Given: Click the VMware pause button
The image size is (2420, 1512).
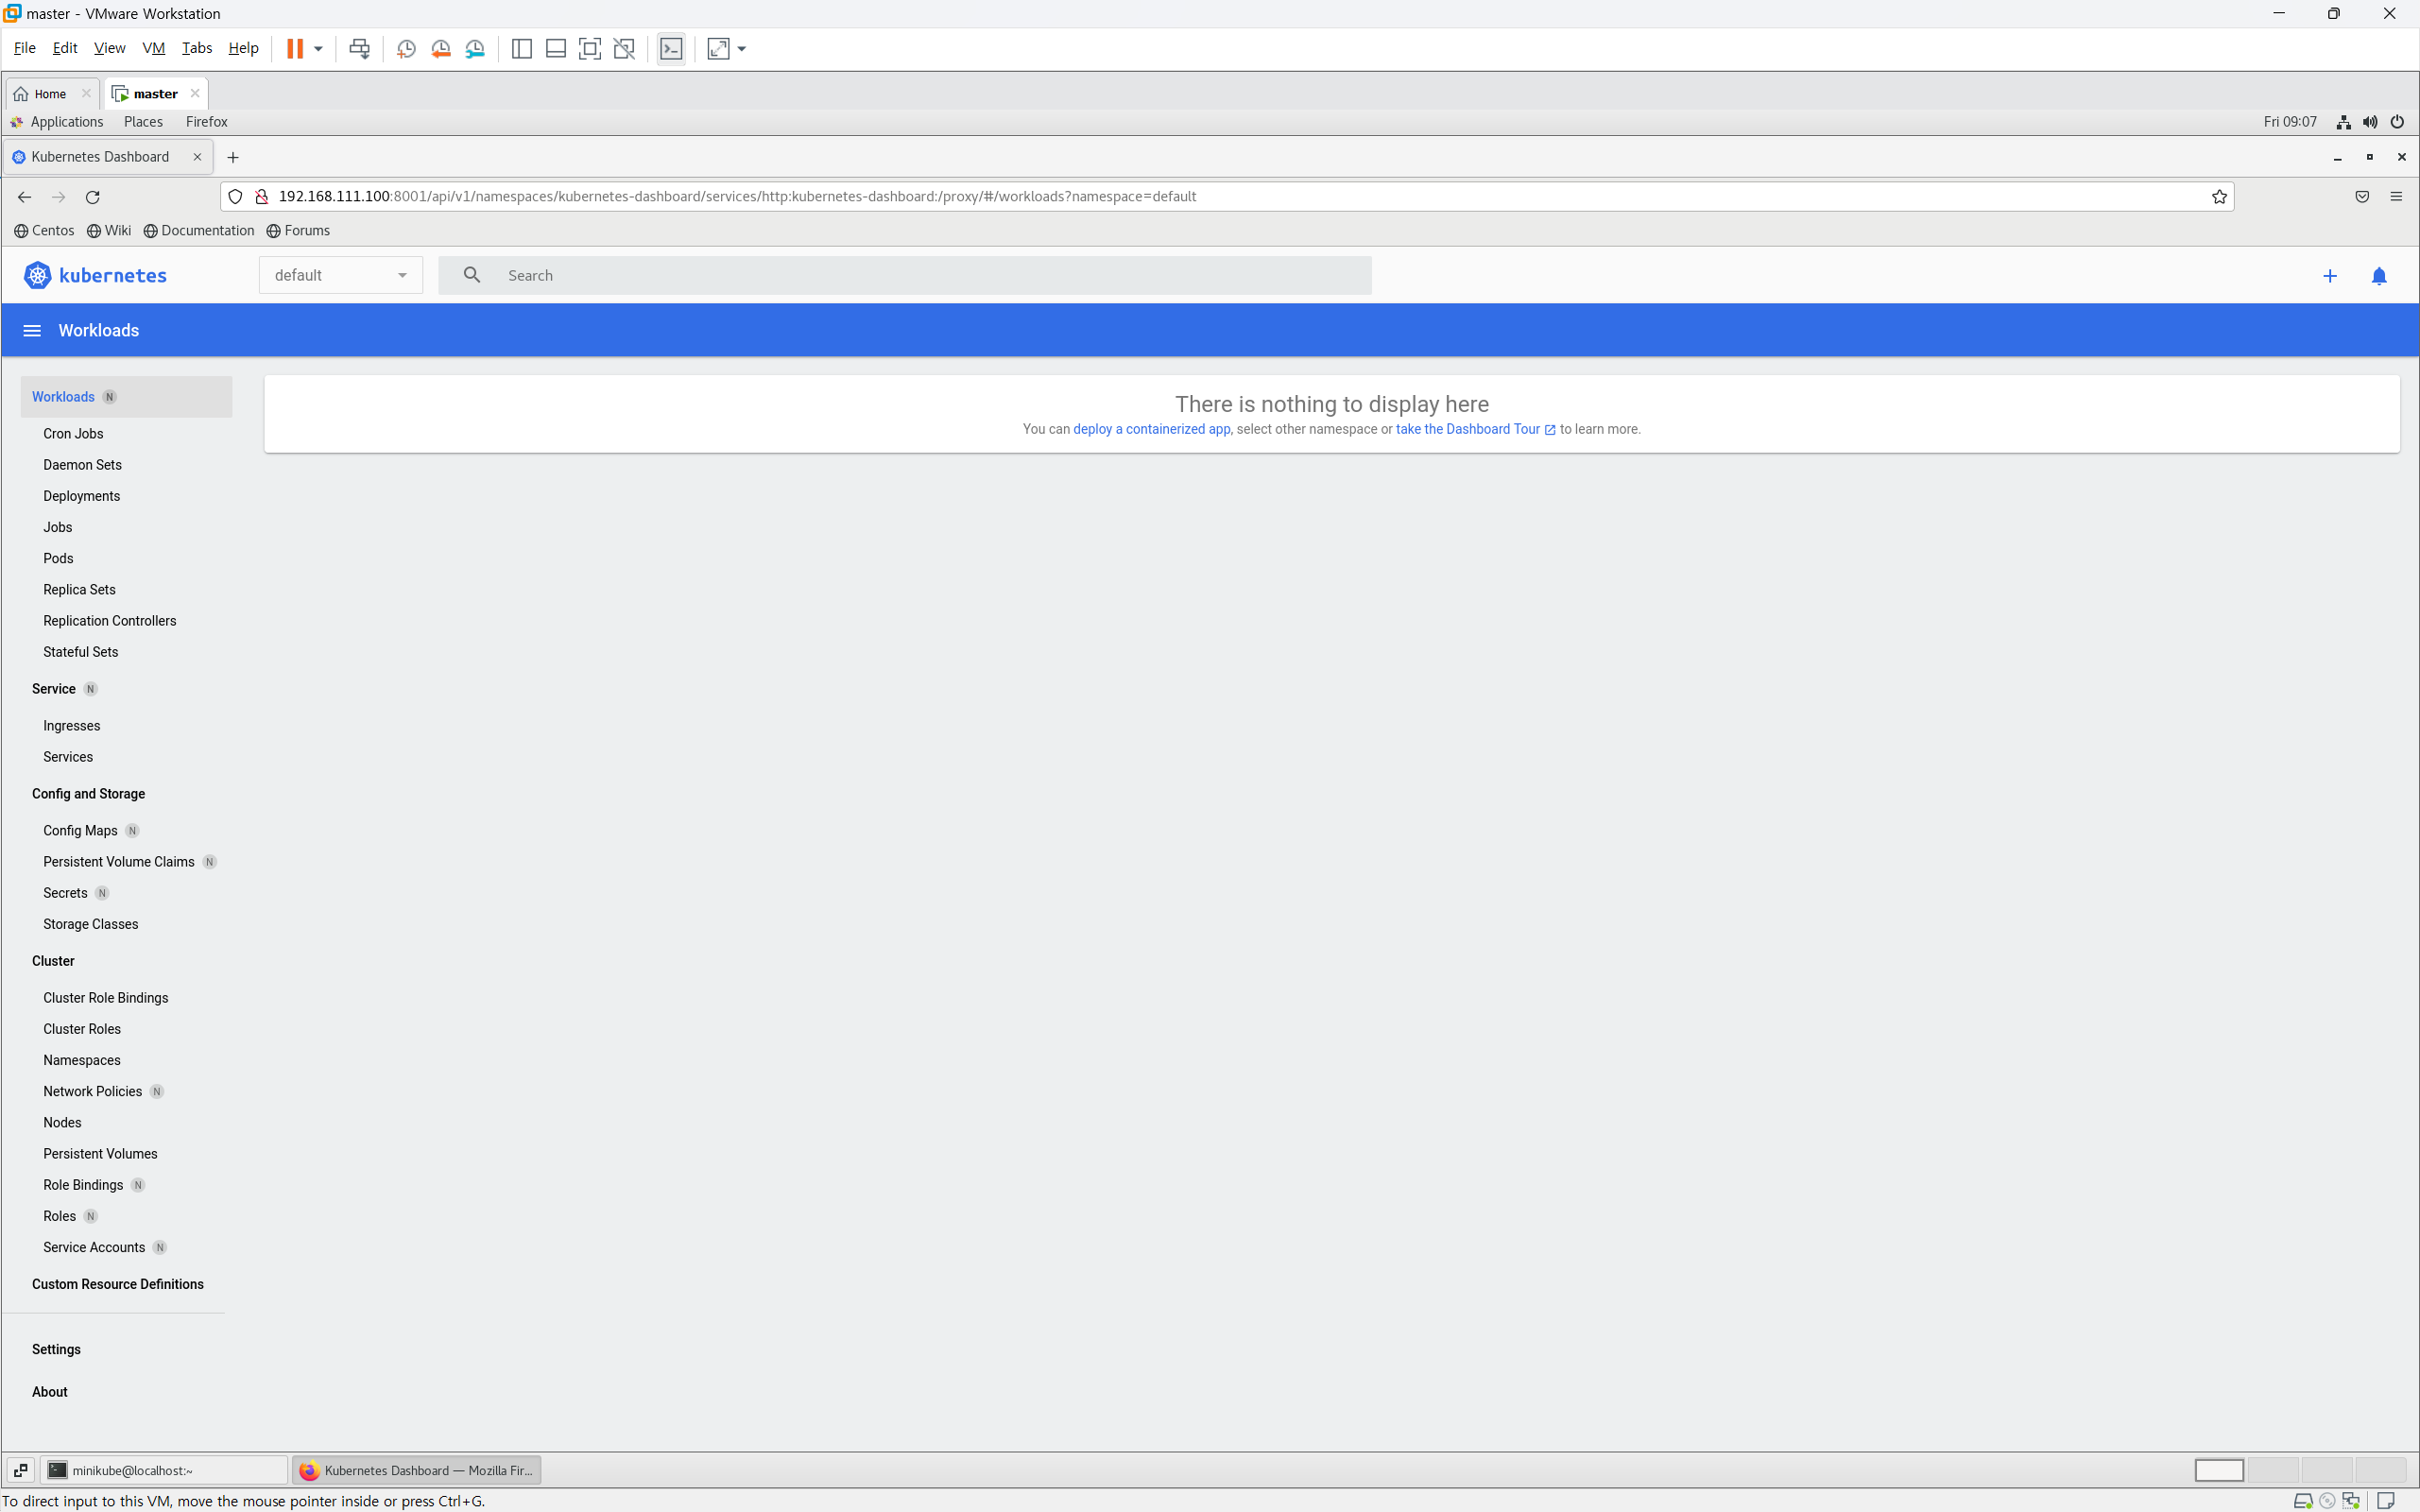Looking at the screenshot, I should pos(294,49).
